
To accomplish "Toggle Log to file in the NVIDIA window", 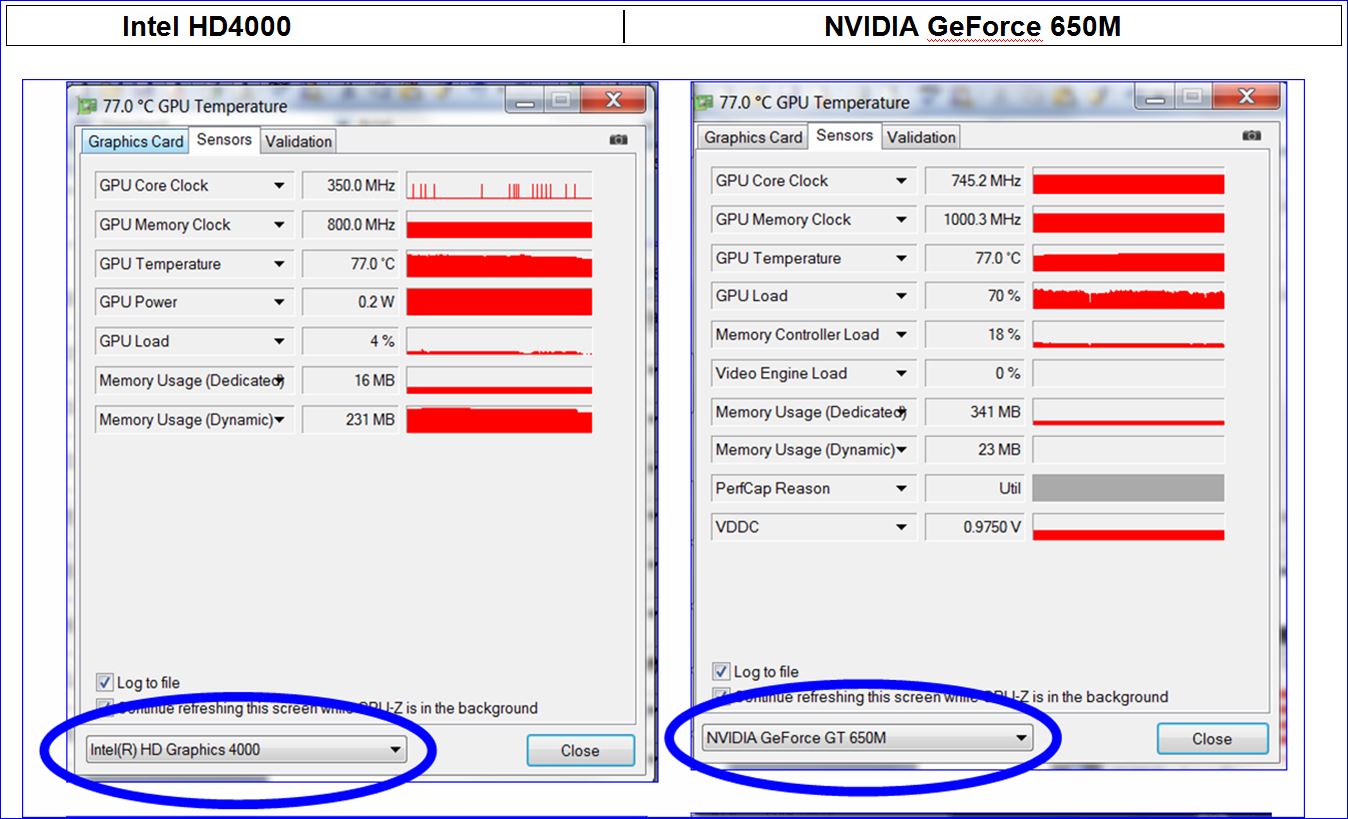I will pyautogui.click(x=720, y=671).
